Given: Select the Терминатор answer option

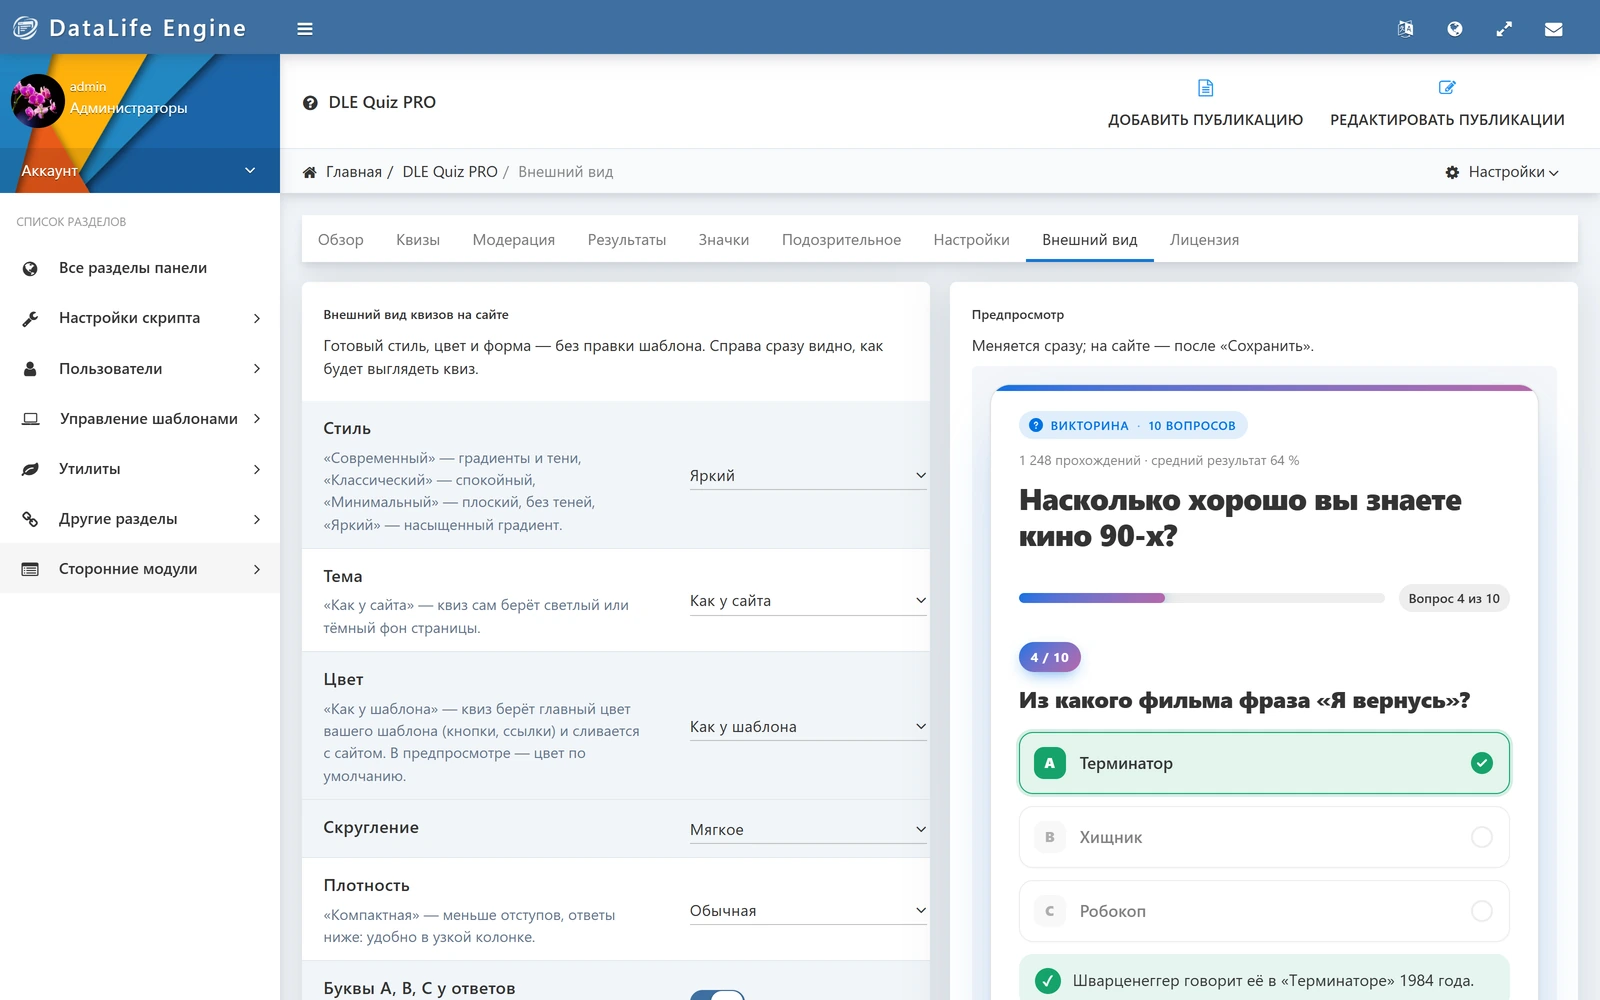Looking at the screenshot, I should [1264, 763].
